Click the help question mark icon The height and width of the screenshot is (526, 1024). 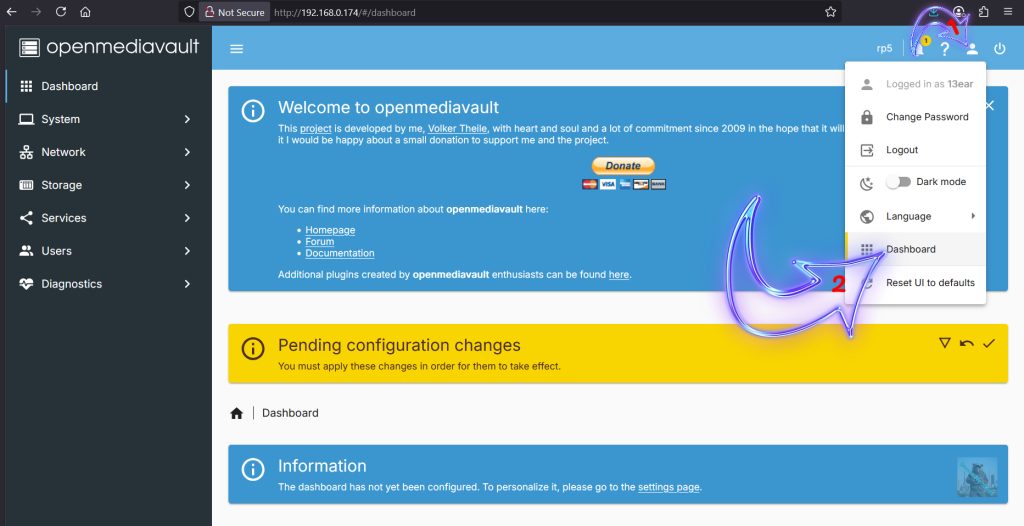coord(944,49)
